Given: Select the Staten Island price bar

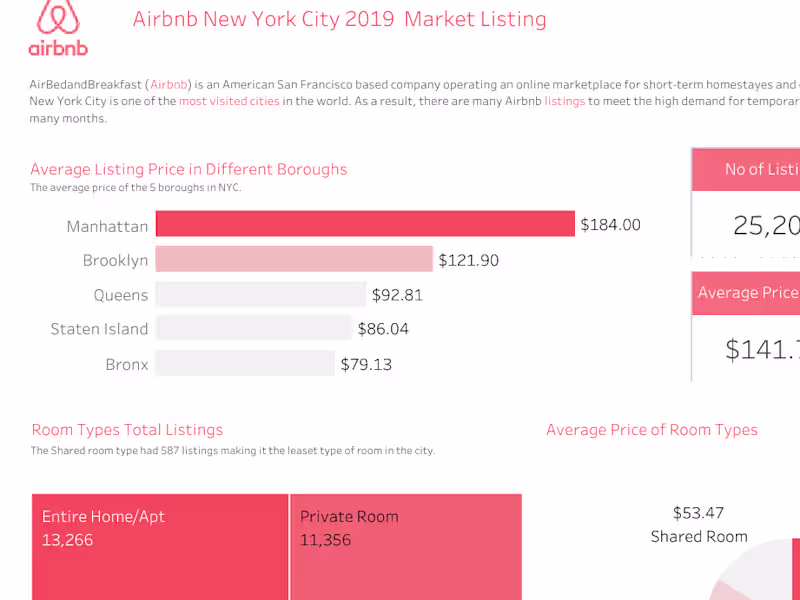Looking at the screenshot, I should click(254, 329).
